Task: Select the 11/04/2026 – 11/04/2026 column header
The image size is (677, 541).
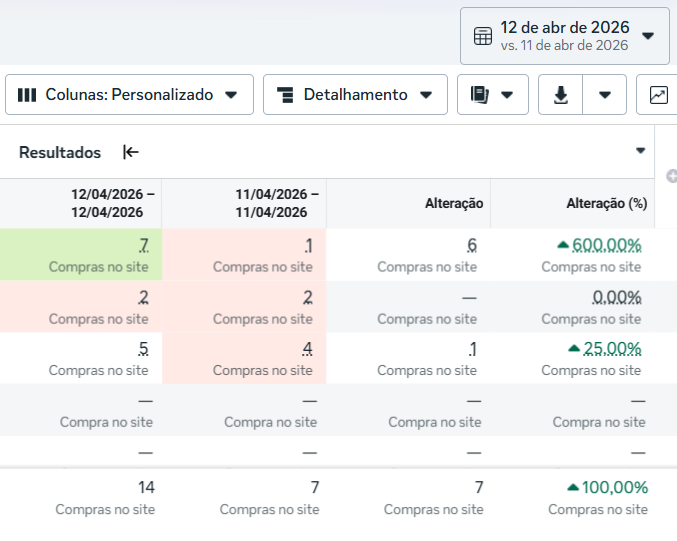Action: point(277,203)
